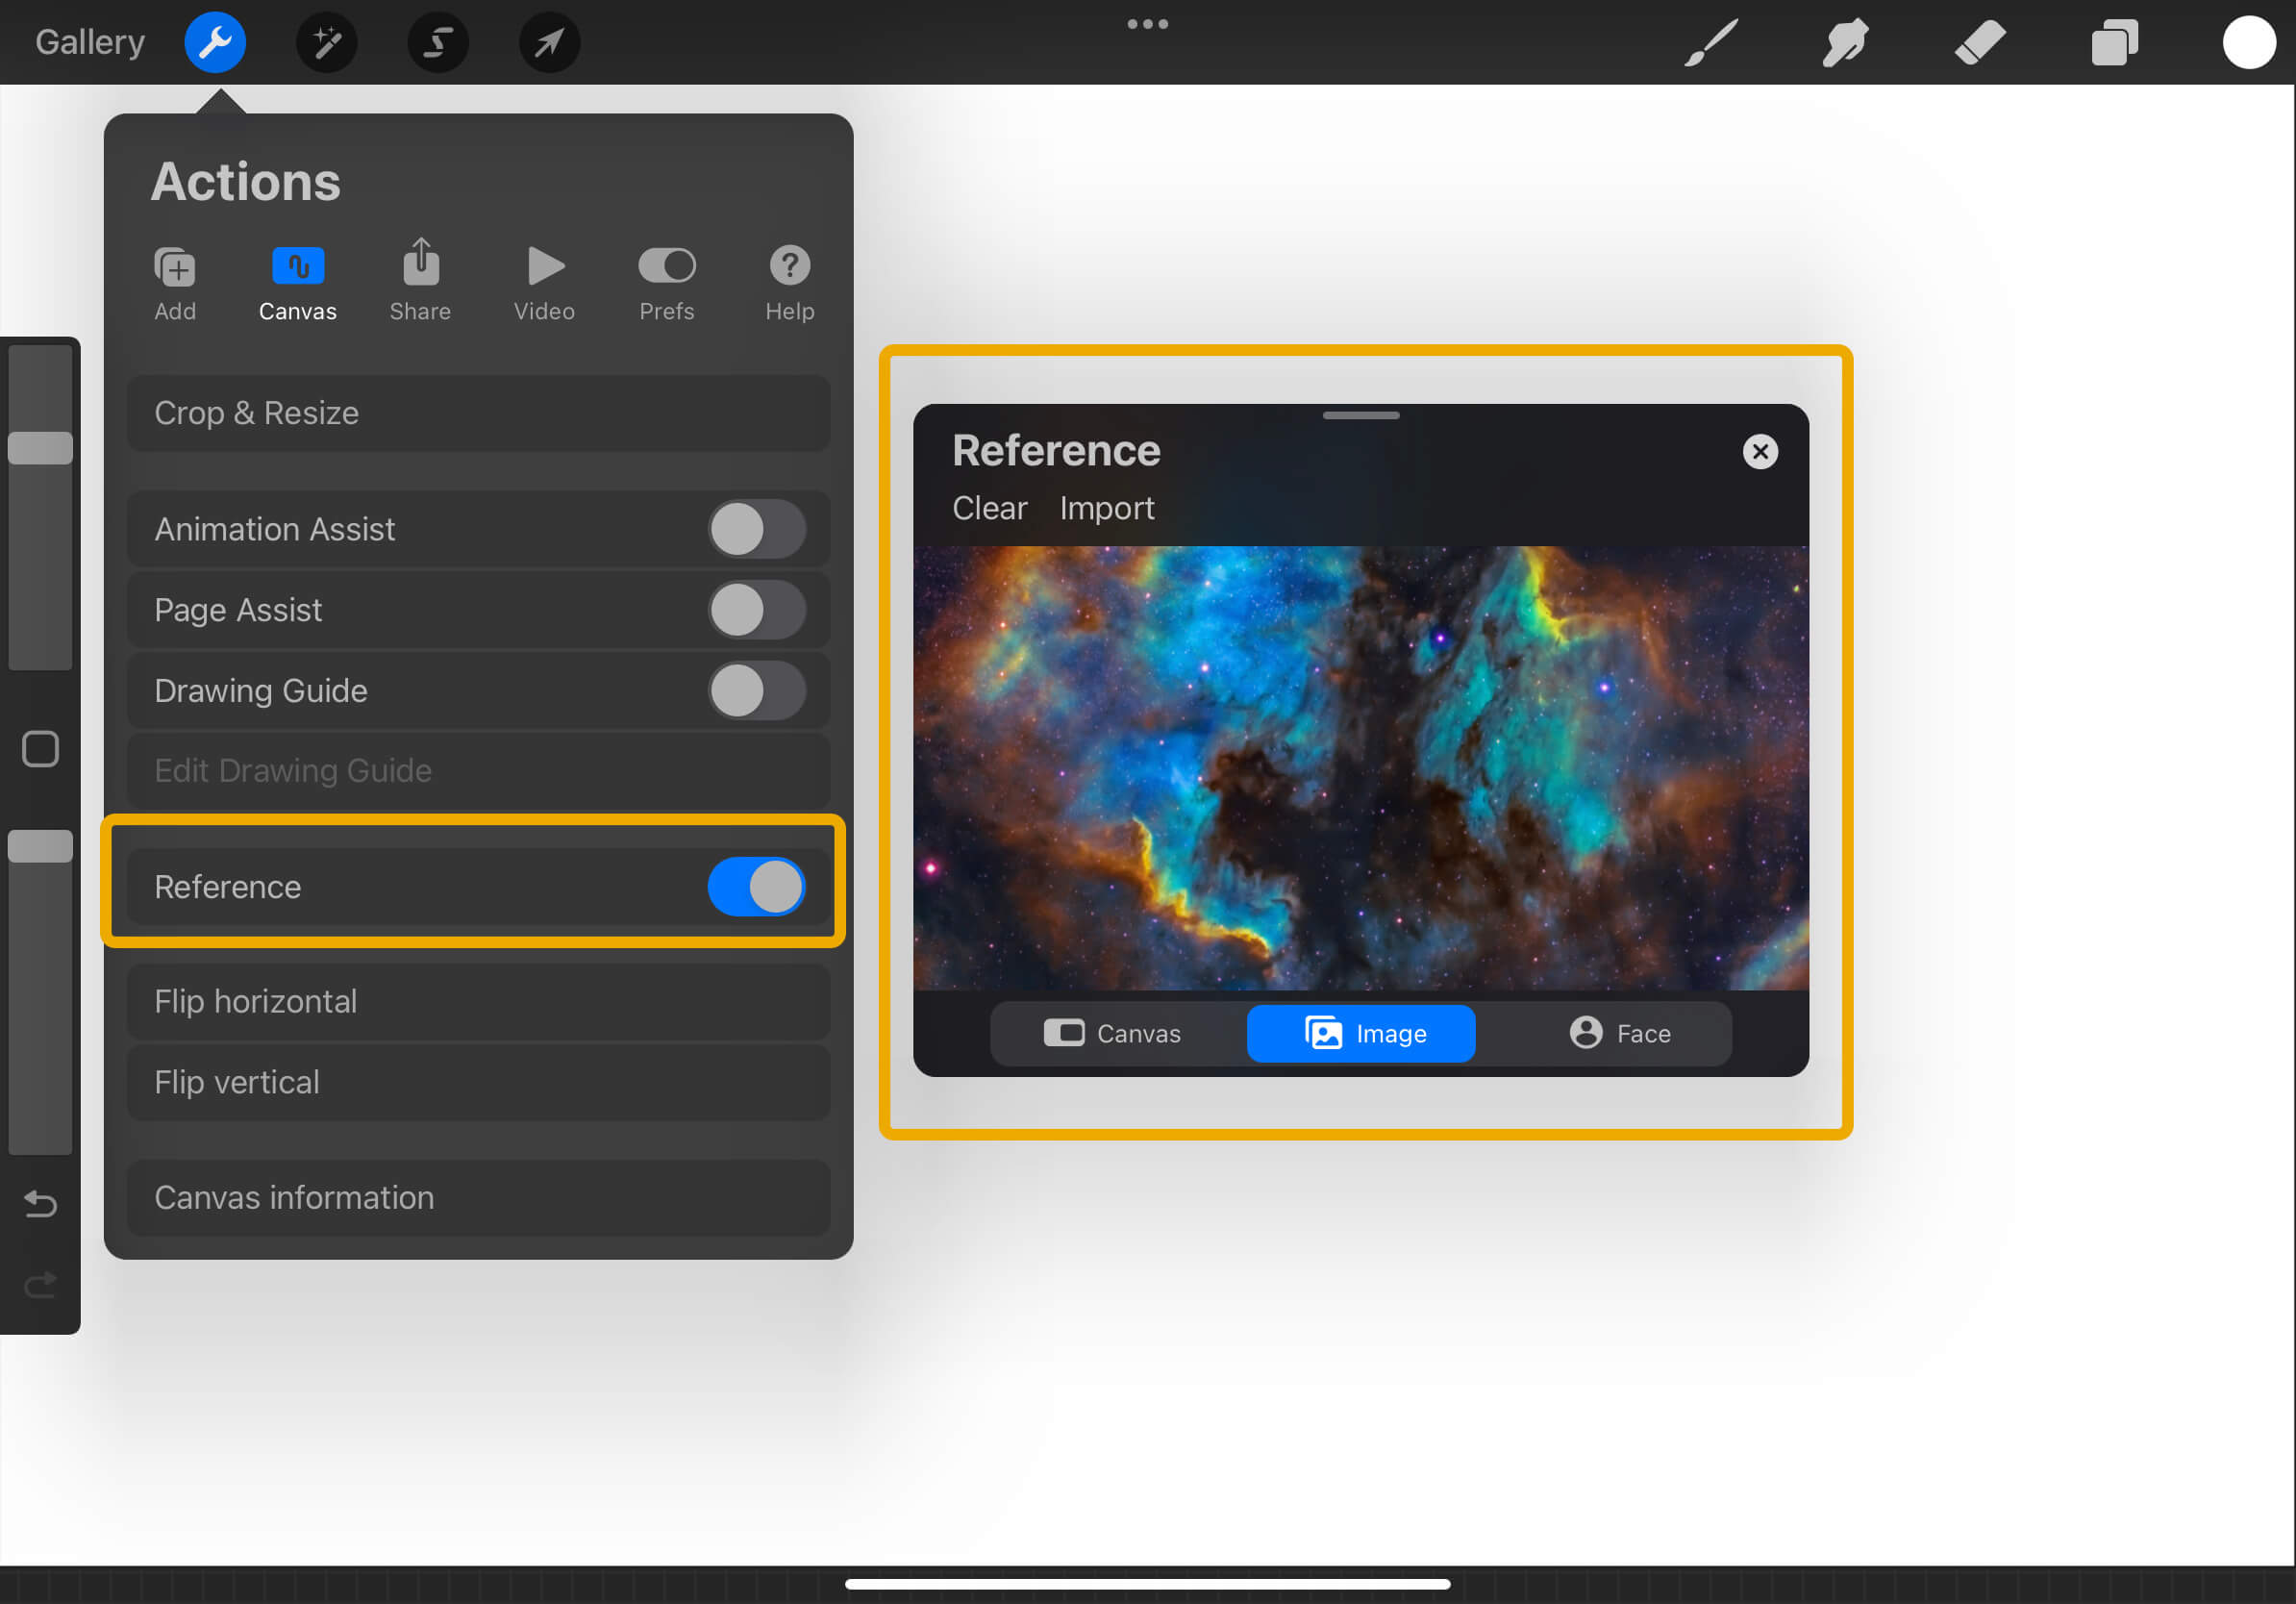Open the Selections tool
This screenshot has width=2296, height=1604.
(438, 42)
